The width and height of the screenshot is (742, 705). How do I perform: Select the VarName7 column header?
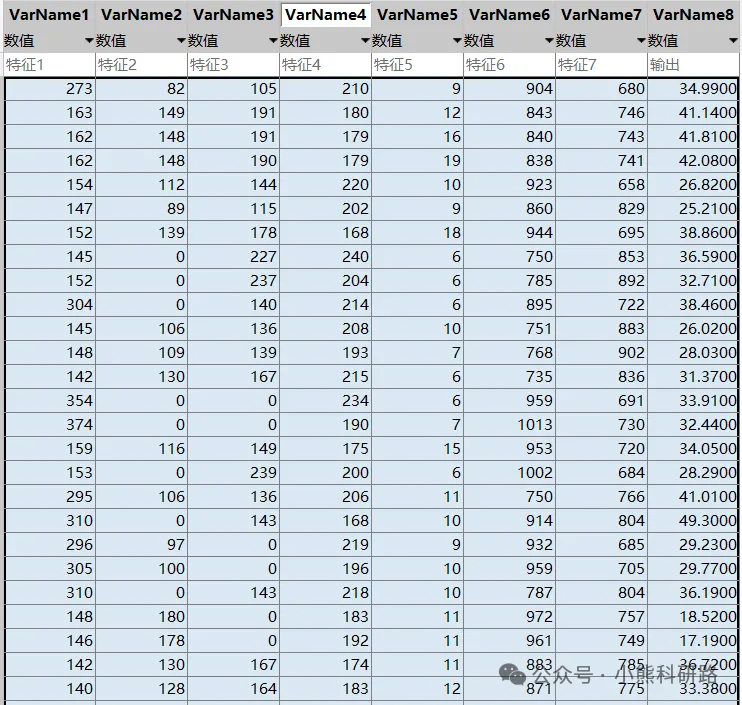pyautogui.click(x=601, y=15)
